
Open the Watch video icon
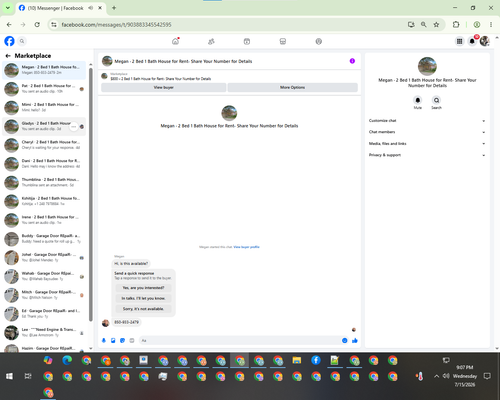(x=247, y=41)
